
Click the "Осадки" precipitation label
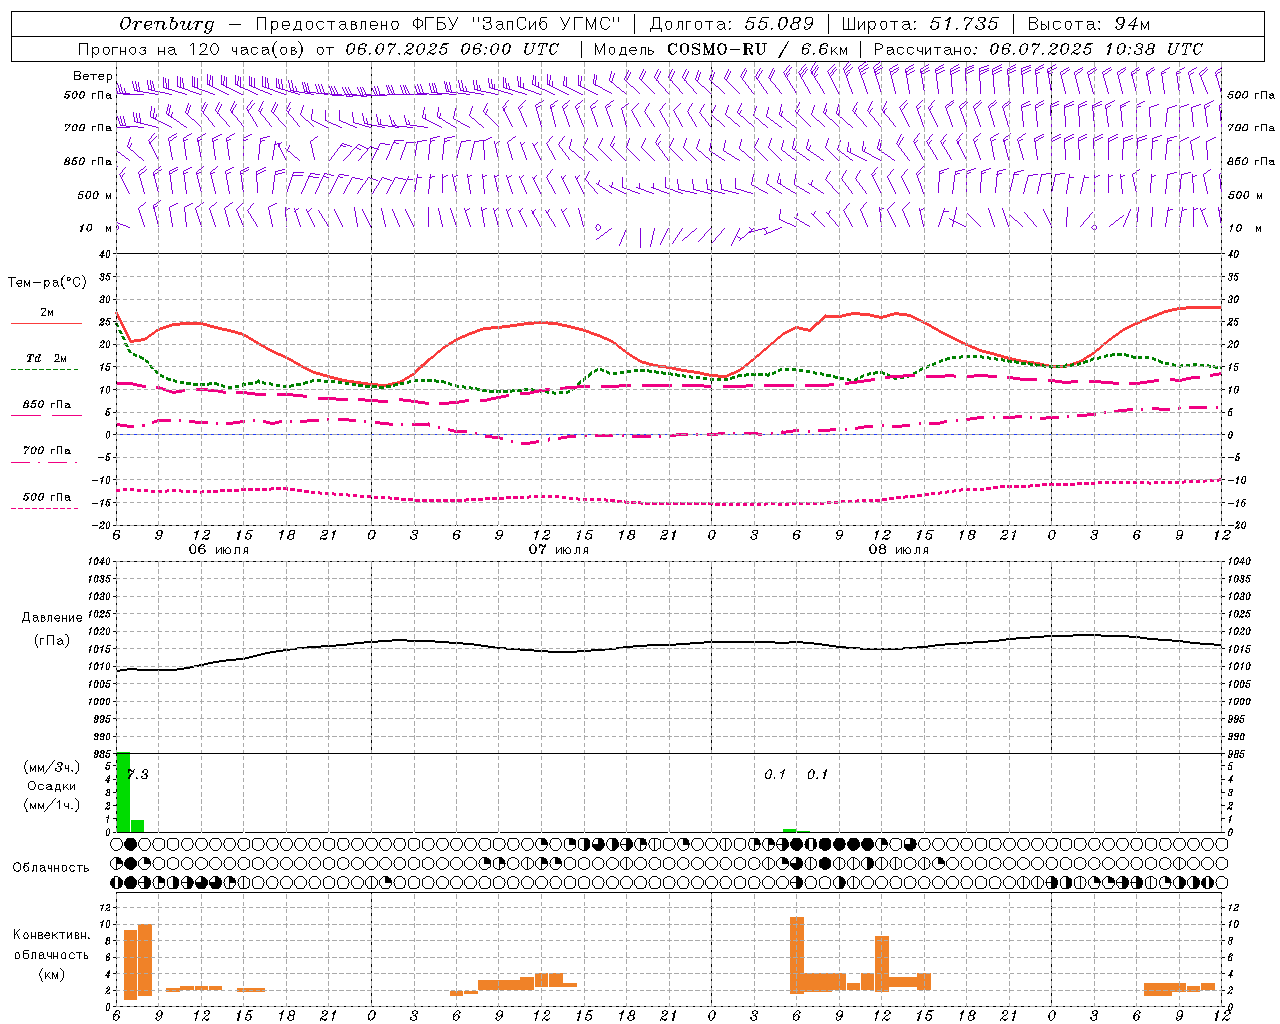click(52, 786)
